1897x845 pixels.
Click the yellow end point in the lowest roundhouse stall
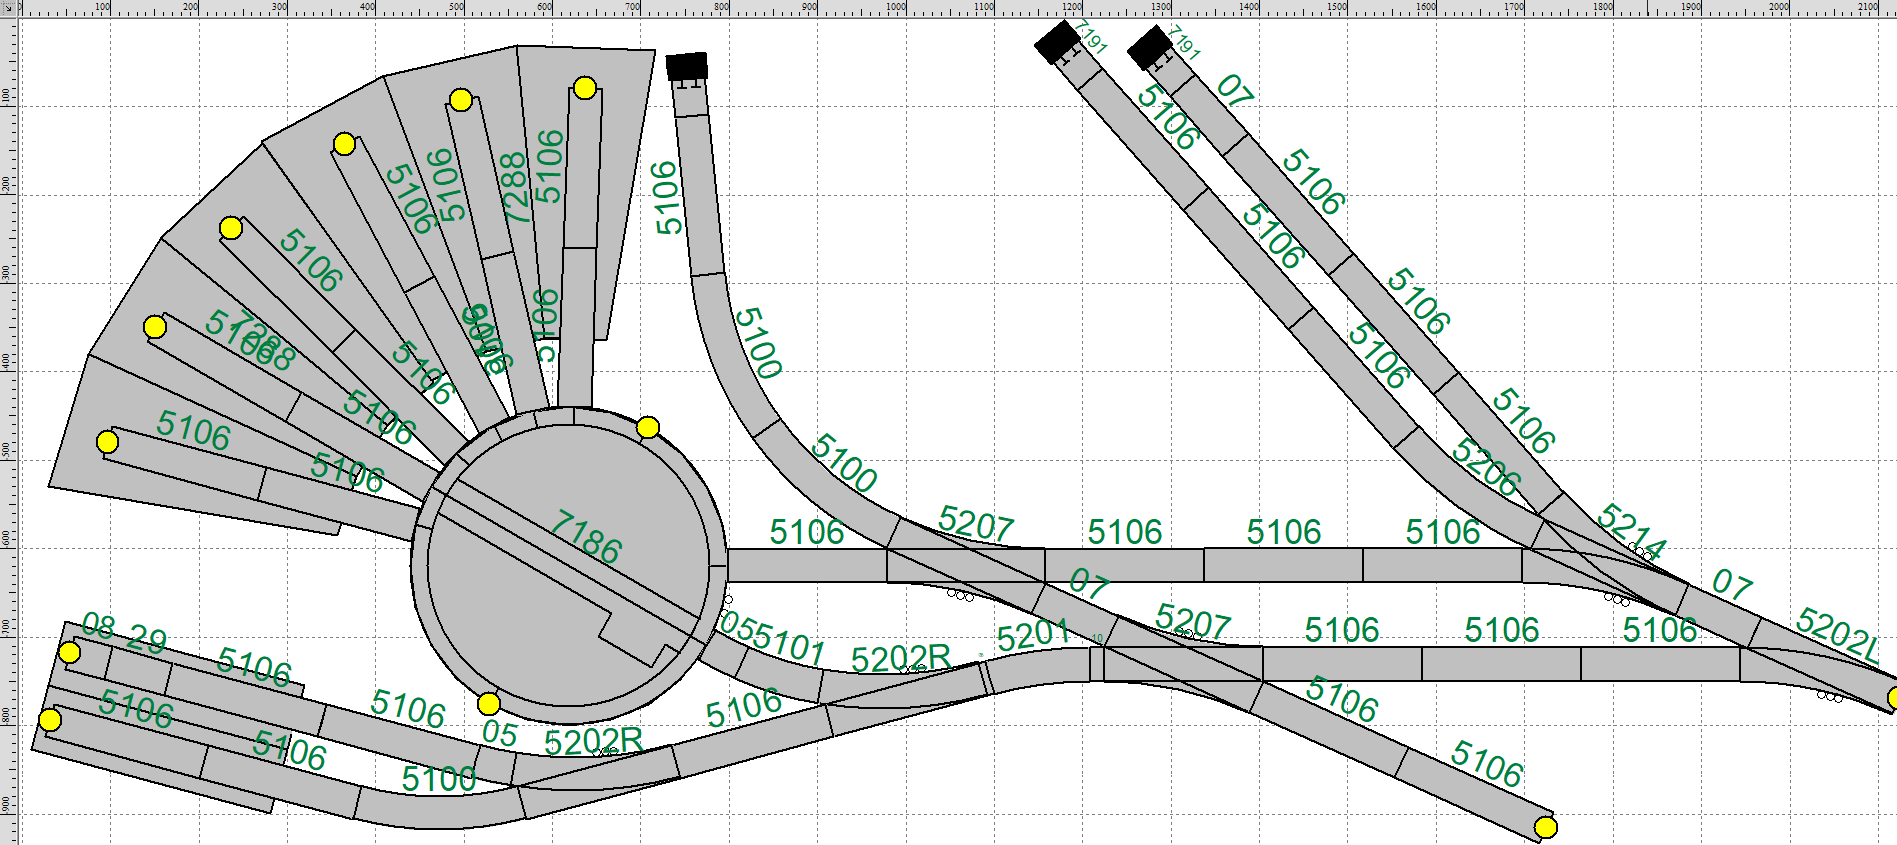coord(107,442)
